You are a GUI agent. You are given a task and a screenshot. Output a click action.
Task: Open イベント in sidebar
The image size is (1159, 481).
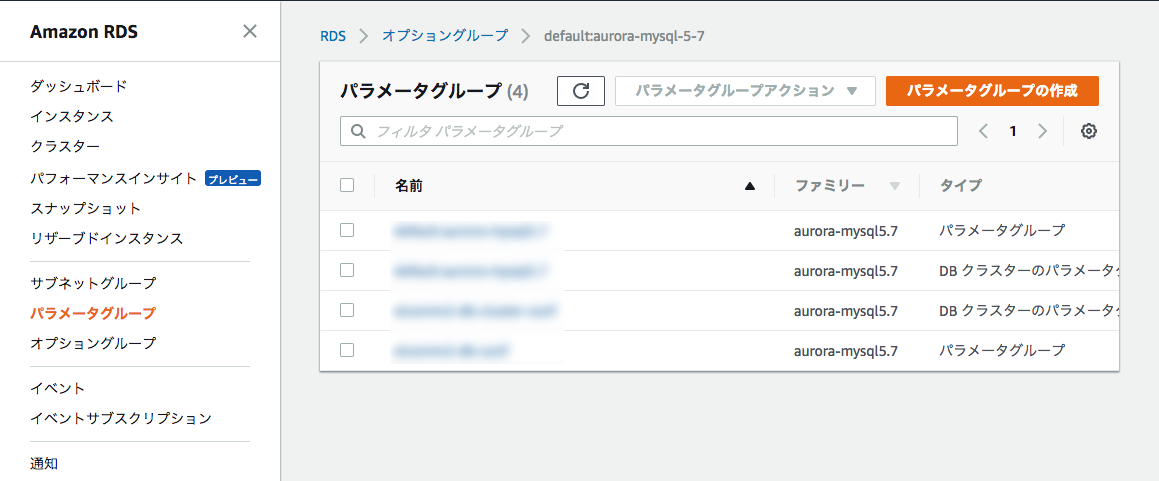[58, 388]
